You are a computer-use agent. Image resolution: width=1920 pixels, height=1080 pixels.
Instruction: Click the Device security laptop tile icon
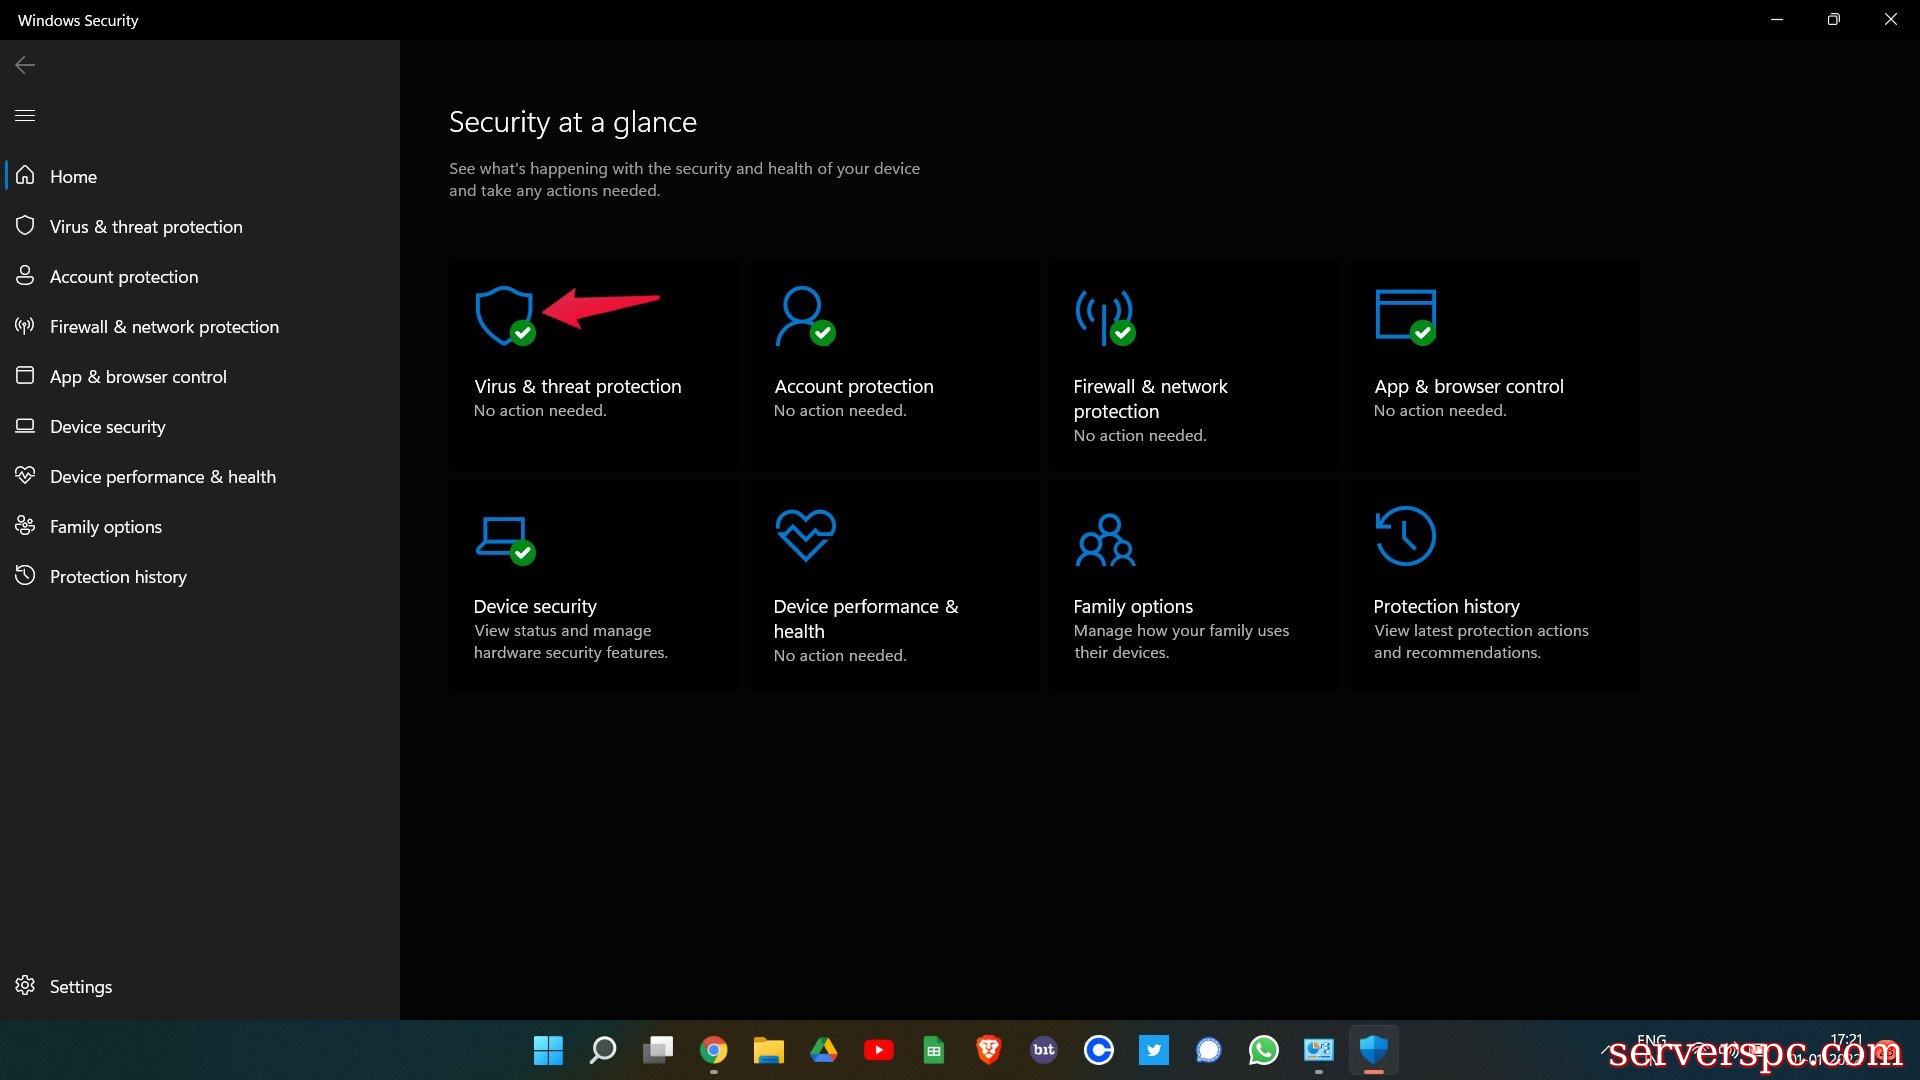503,538
